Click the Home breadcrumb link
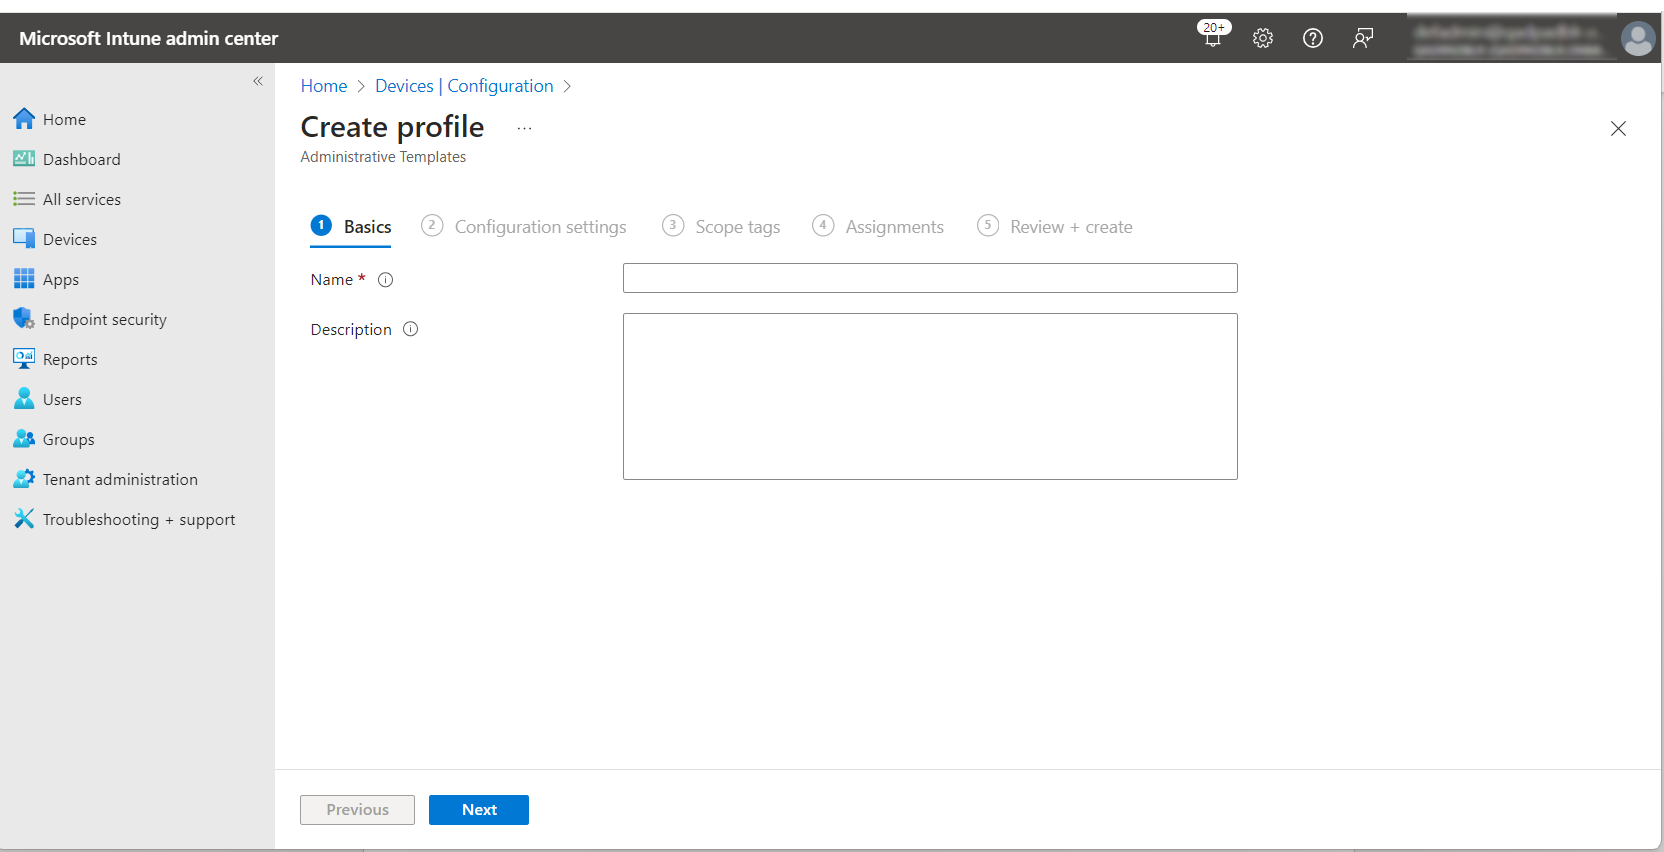This screenshot has width=1664, height=852. click(x=323, y=86)
